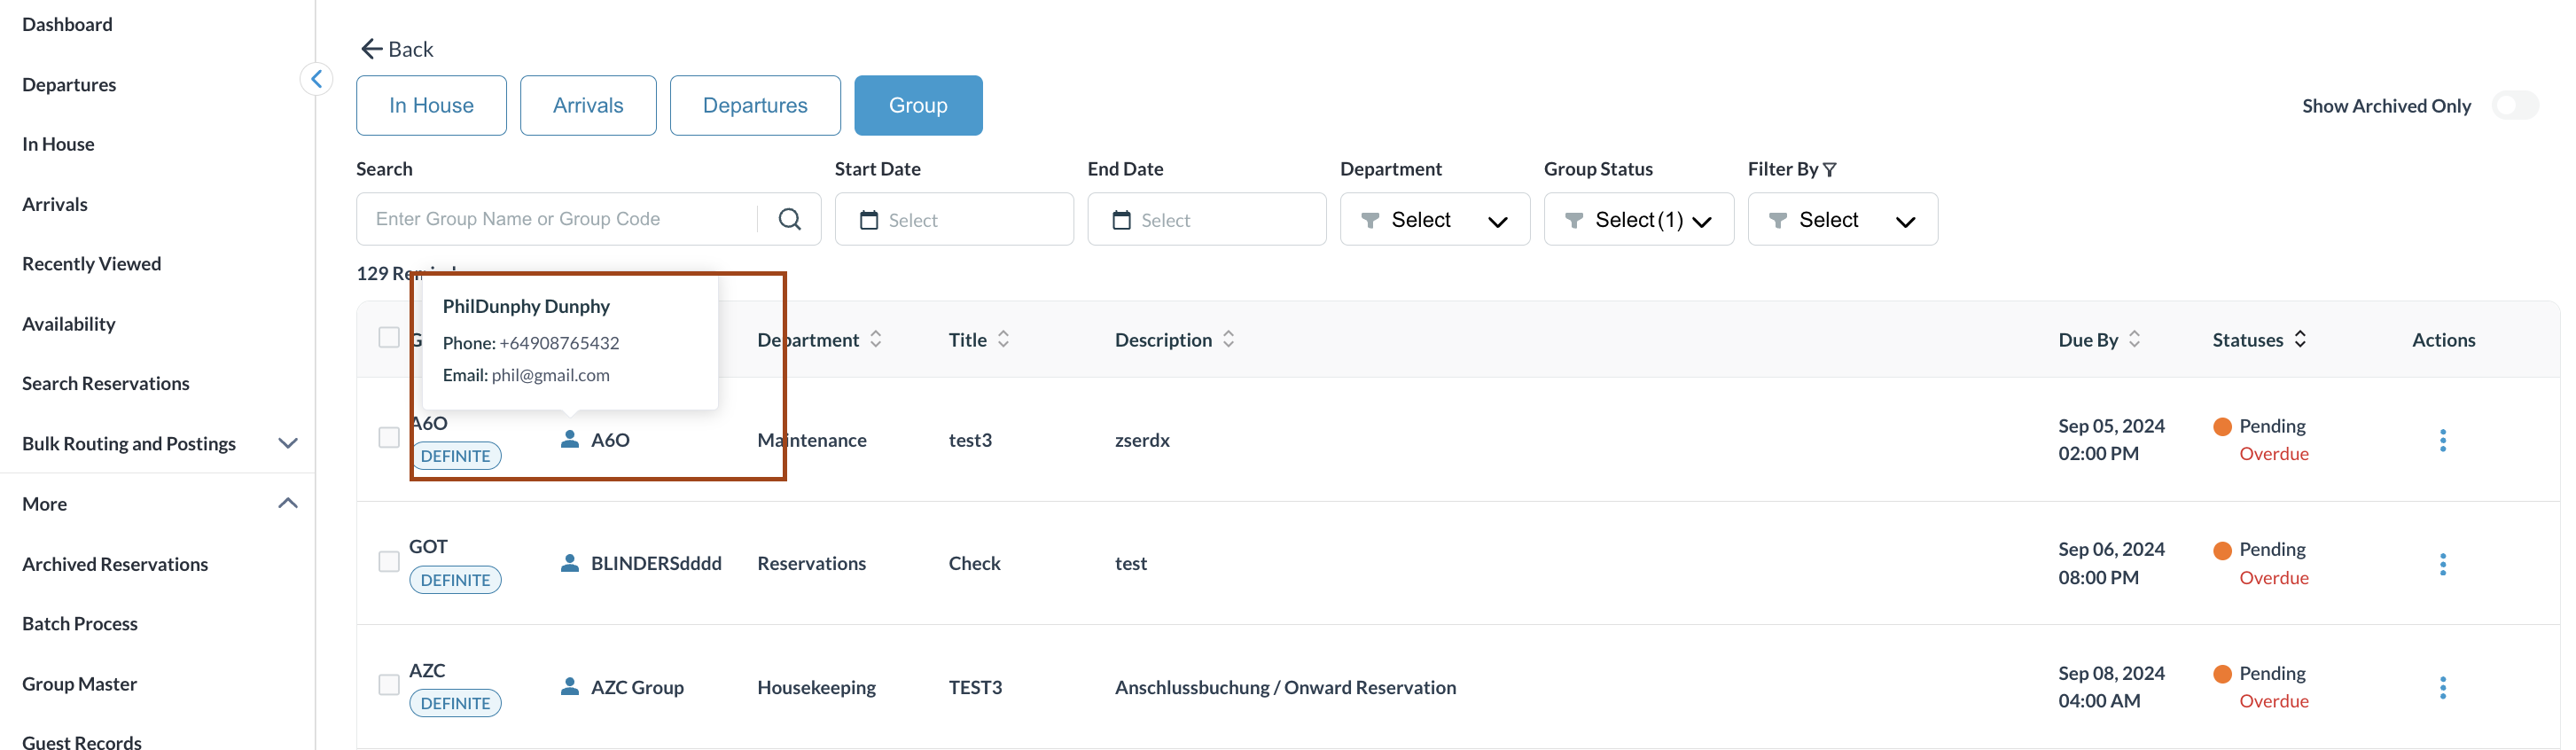This screenshot has width=2576, height=750.
Task: Click the search magnifier icon
Action: pos(789,219)
